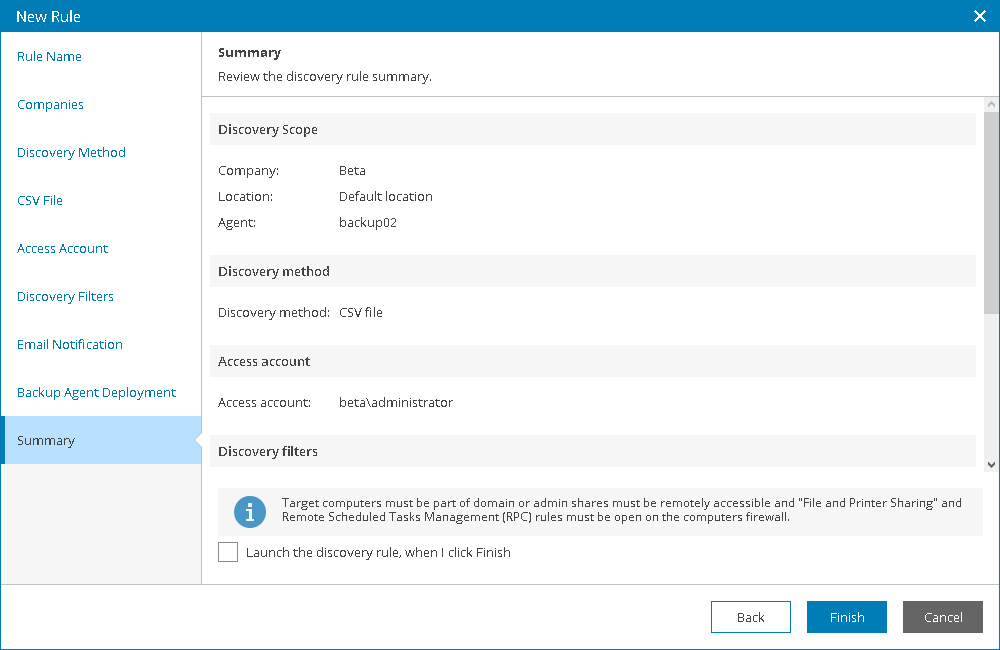Screen dimensions: 1000x650
Task: Select the Discovery filters section header
Action: click(592, 451)
